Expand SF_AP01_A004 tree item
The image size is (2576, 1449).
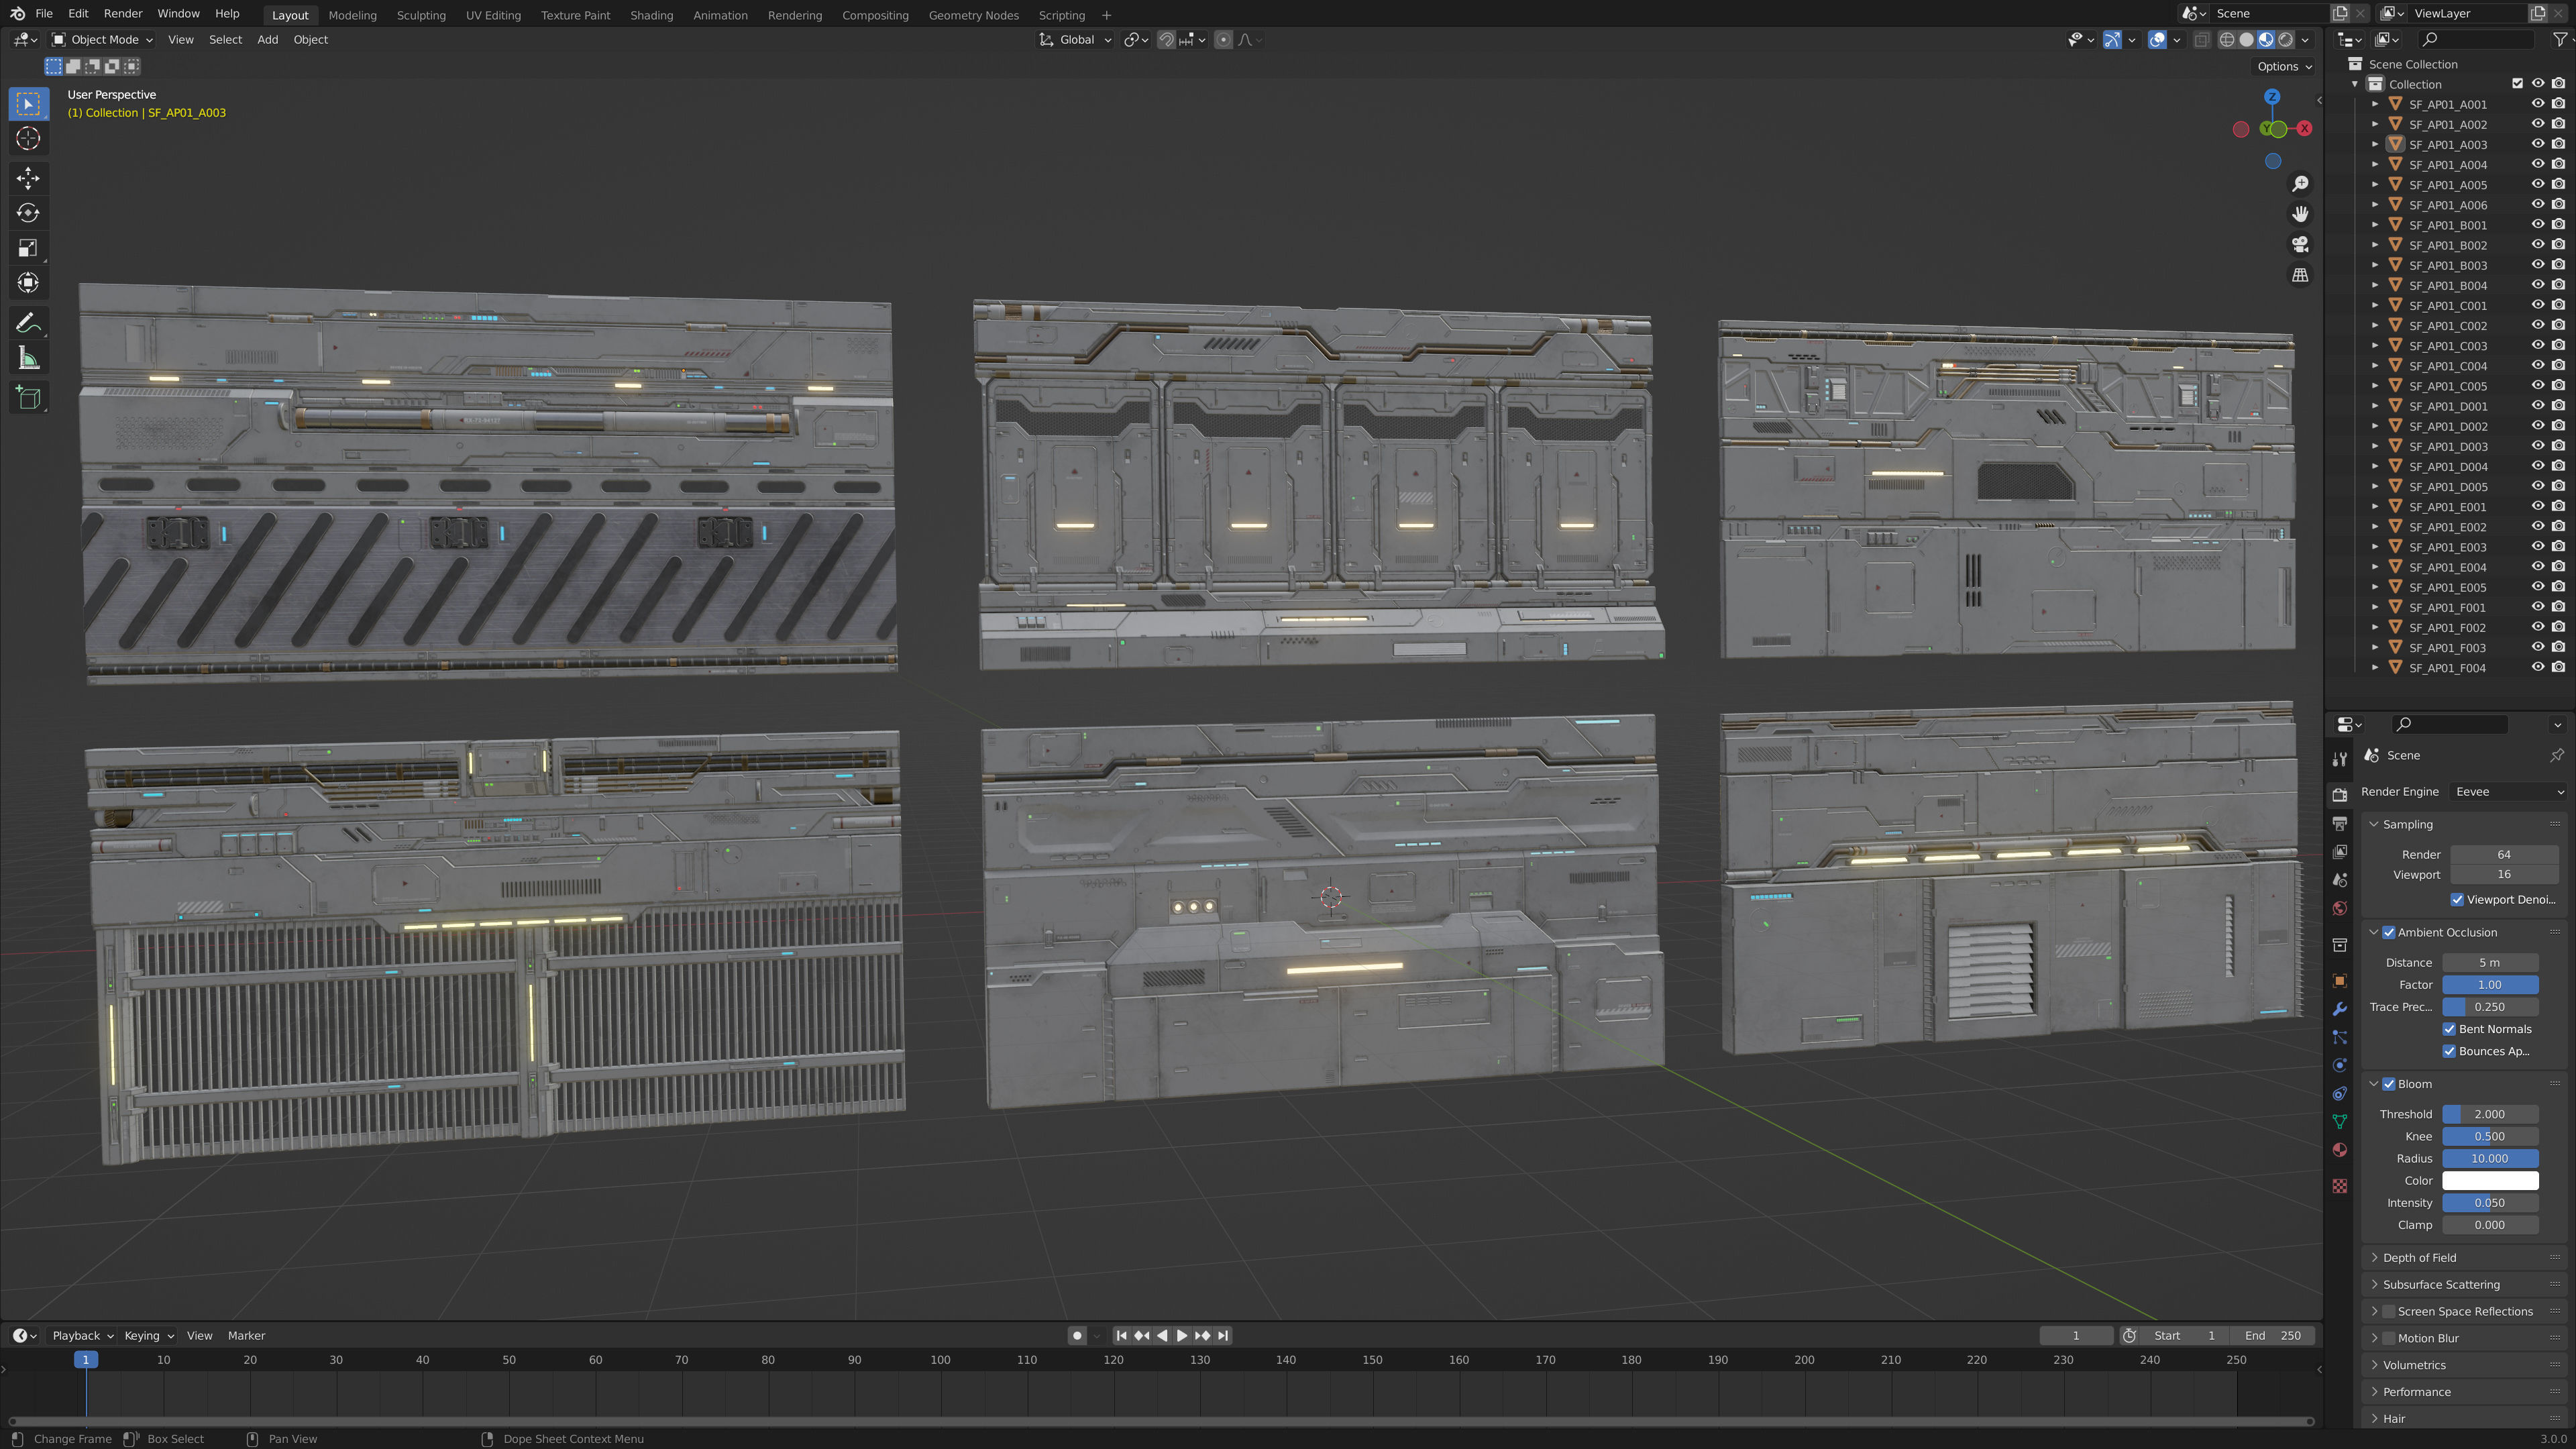point(2374,165)
